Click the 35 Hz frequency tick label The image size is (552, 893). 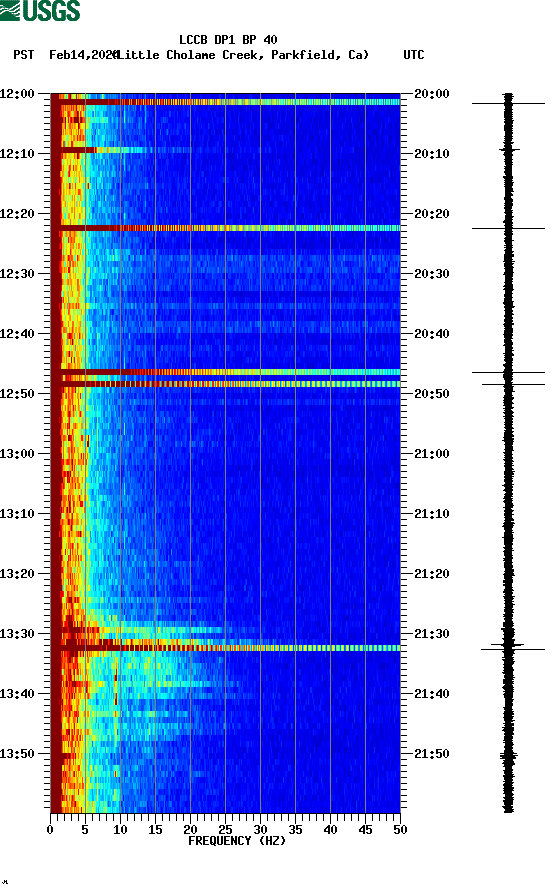coord(295,830)
